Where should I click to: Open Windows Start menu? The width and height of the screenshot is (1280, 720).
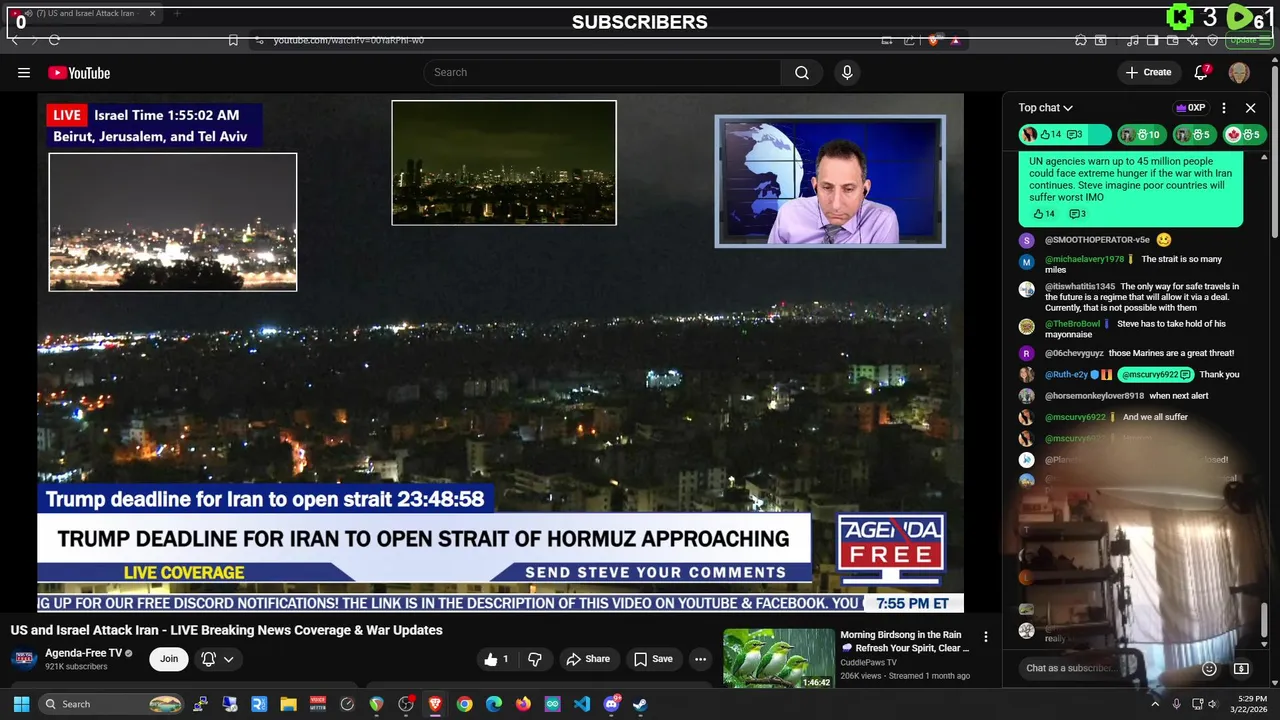[21, 704]
